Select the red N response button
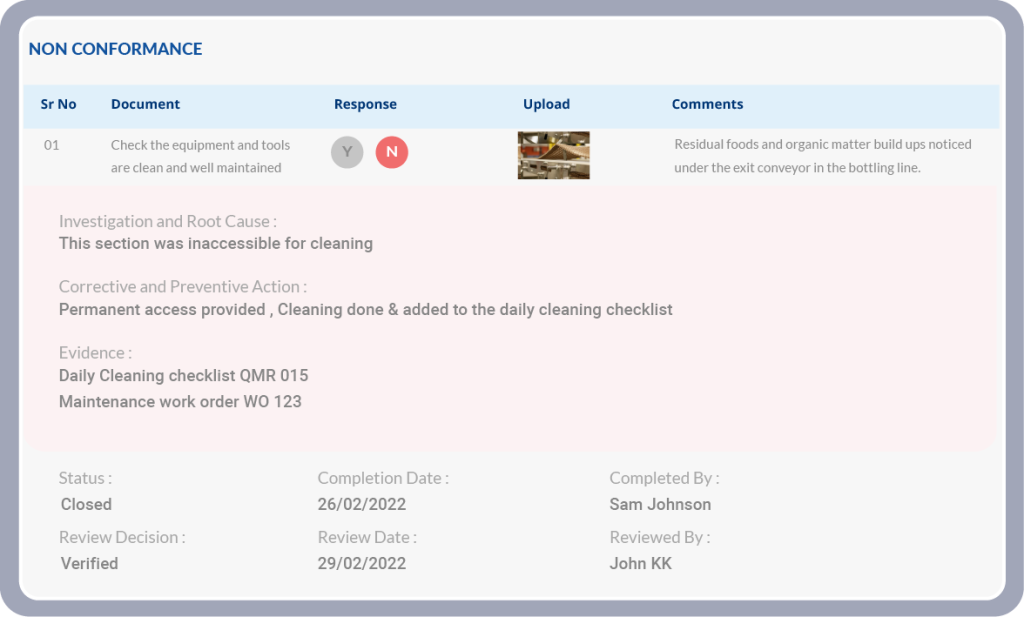This screenshot has width=1024, height=617. [x=392, y=152]
